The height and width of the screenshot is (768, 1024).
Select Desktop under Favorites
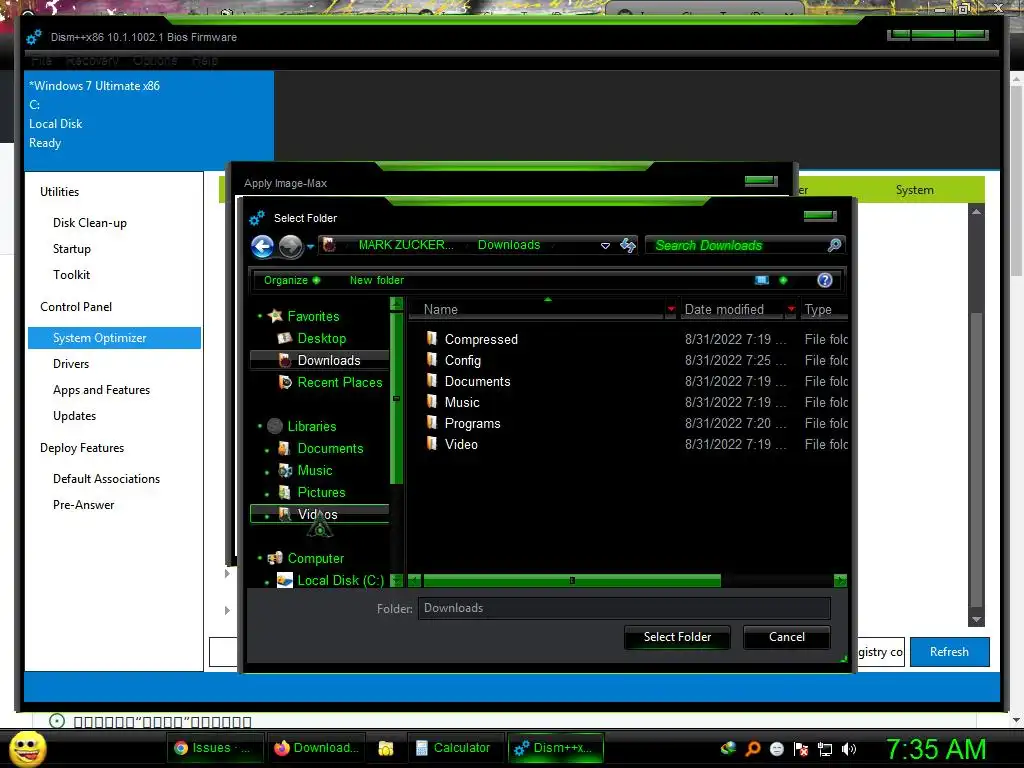(321, 338)
